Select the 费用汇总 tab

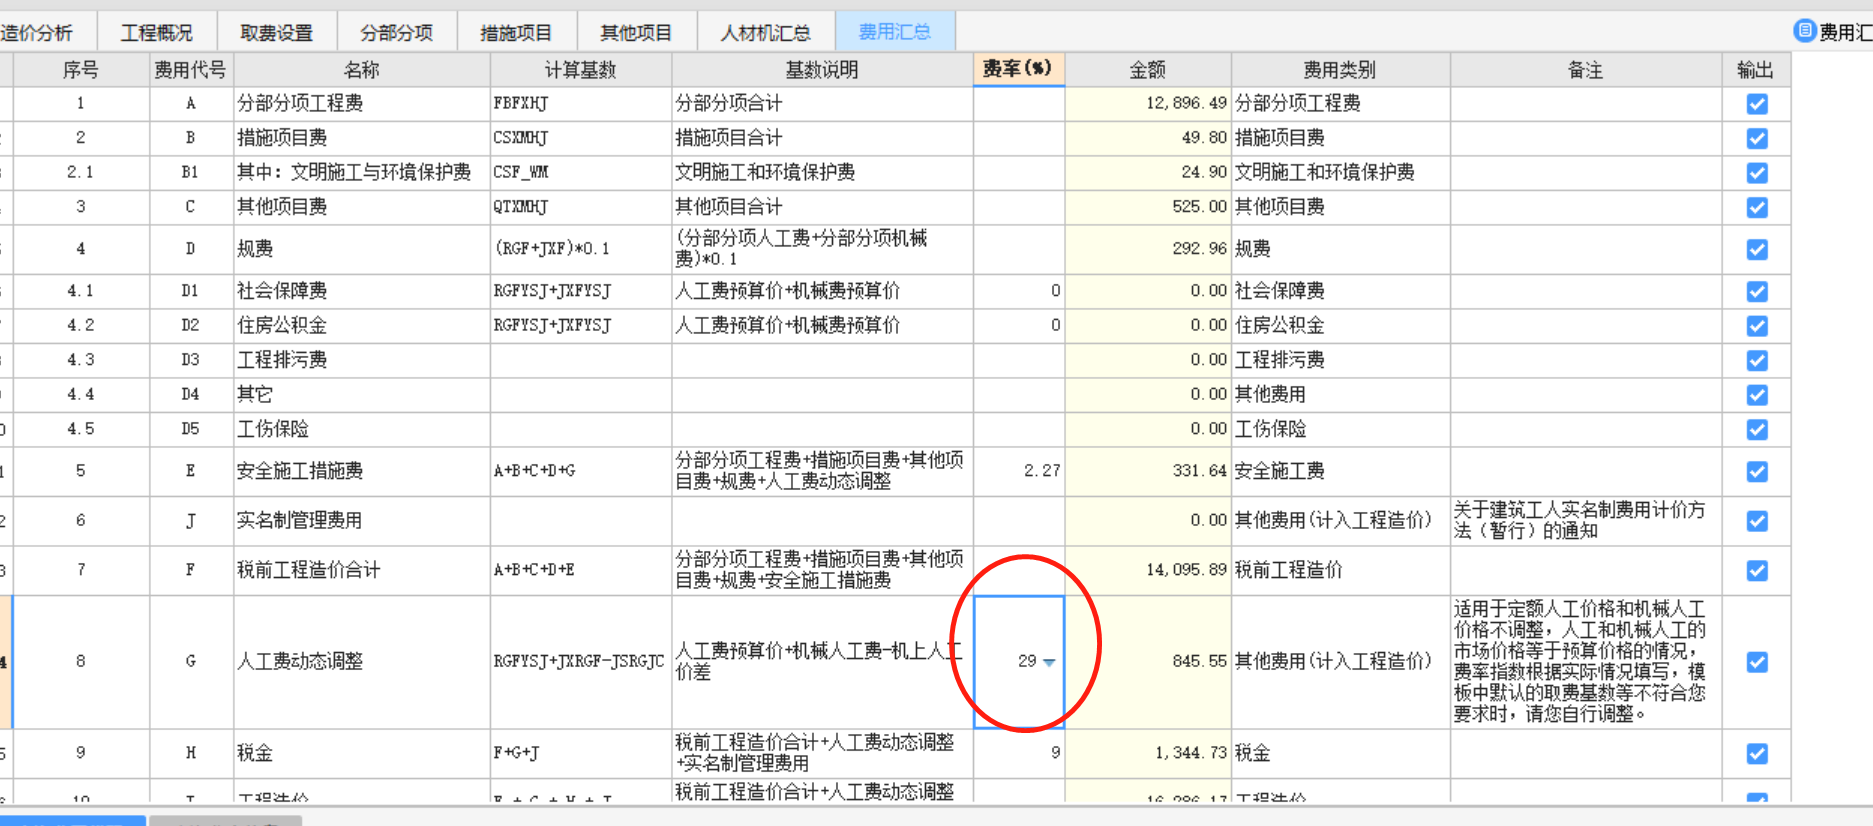tap(895, 32)
